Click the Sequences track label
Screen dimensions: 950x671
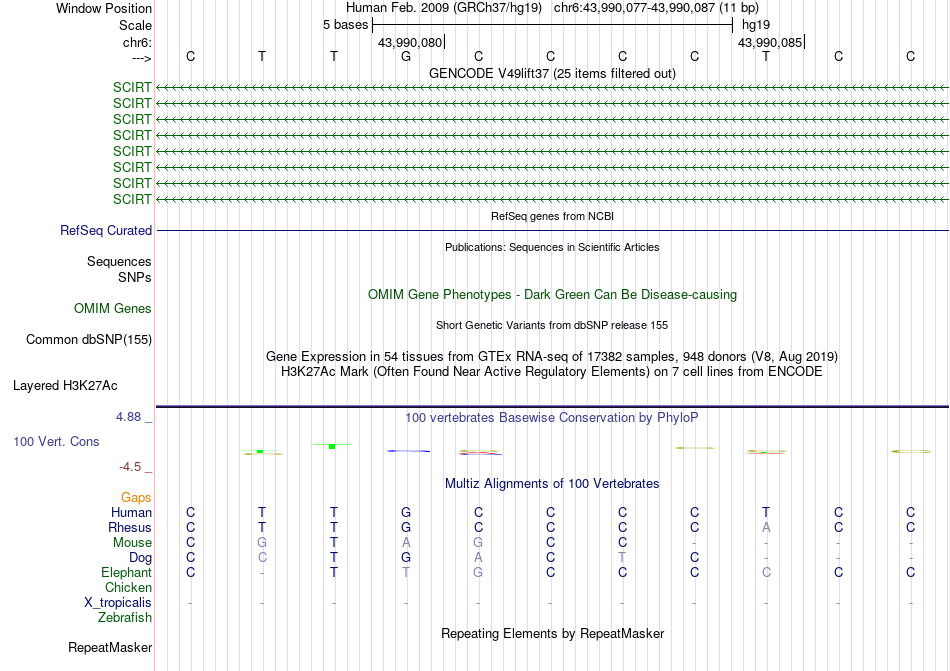119,261
